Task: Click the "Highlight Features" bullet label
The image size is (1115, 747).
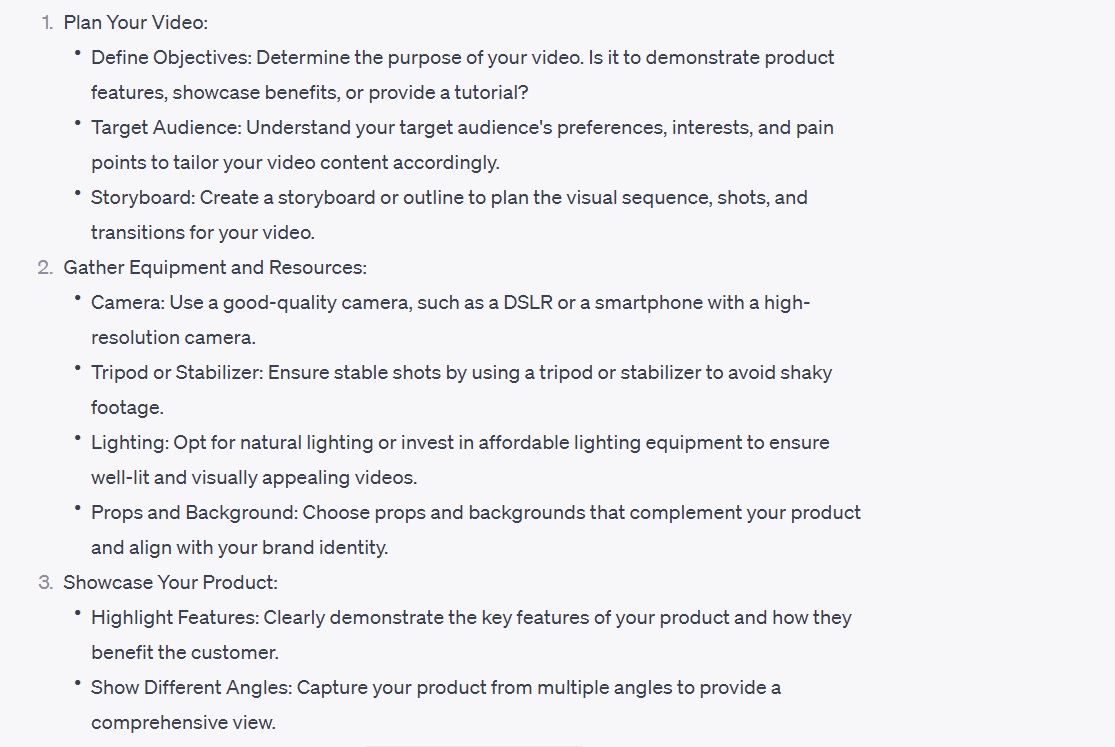Action: pos(174,617)
